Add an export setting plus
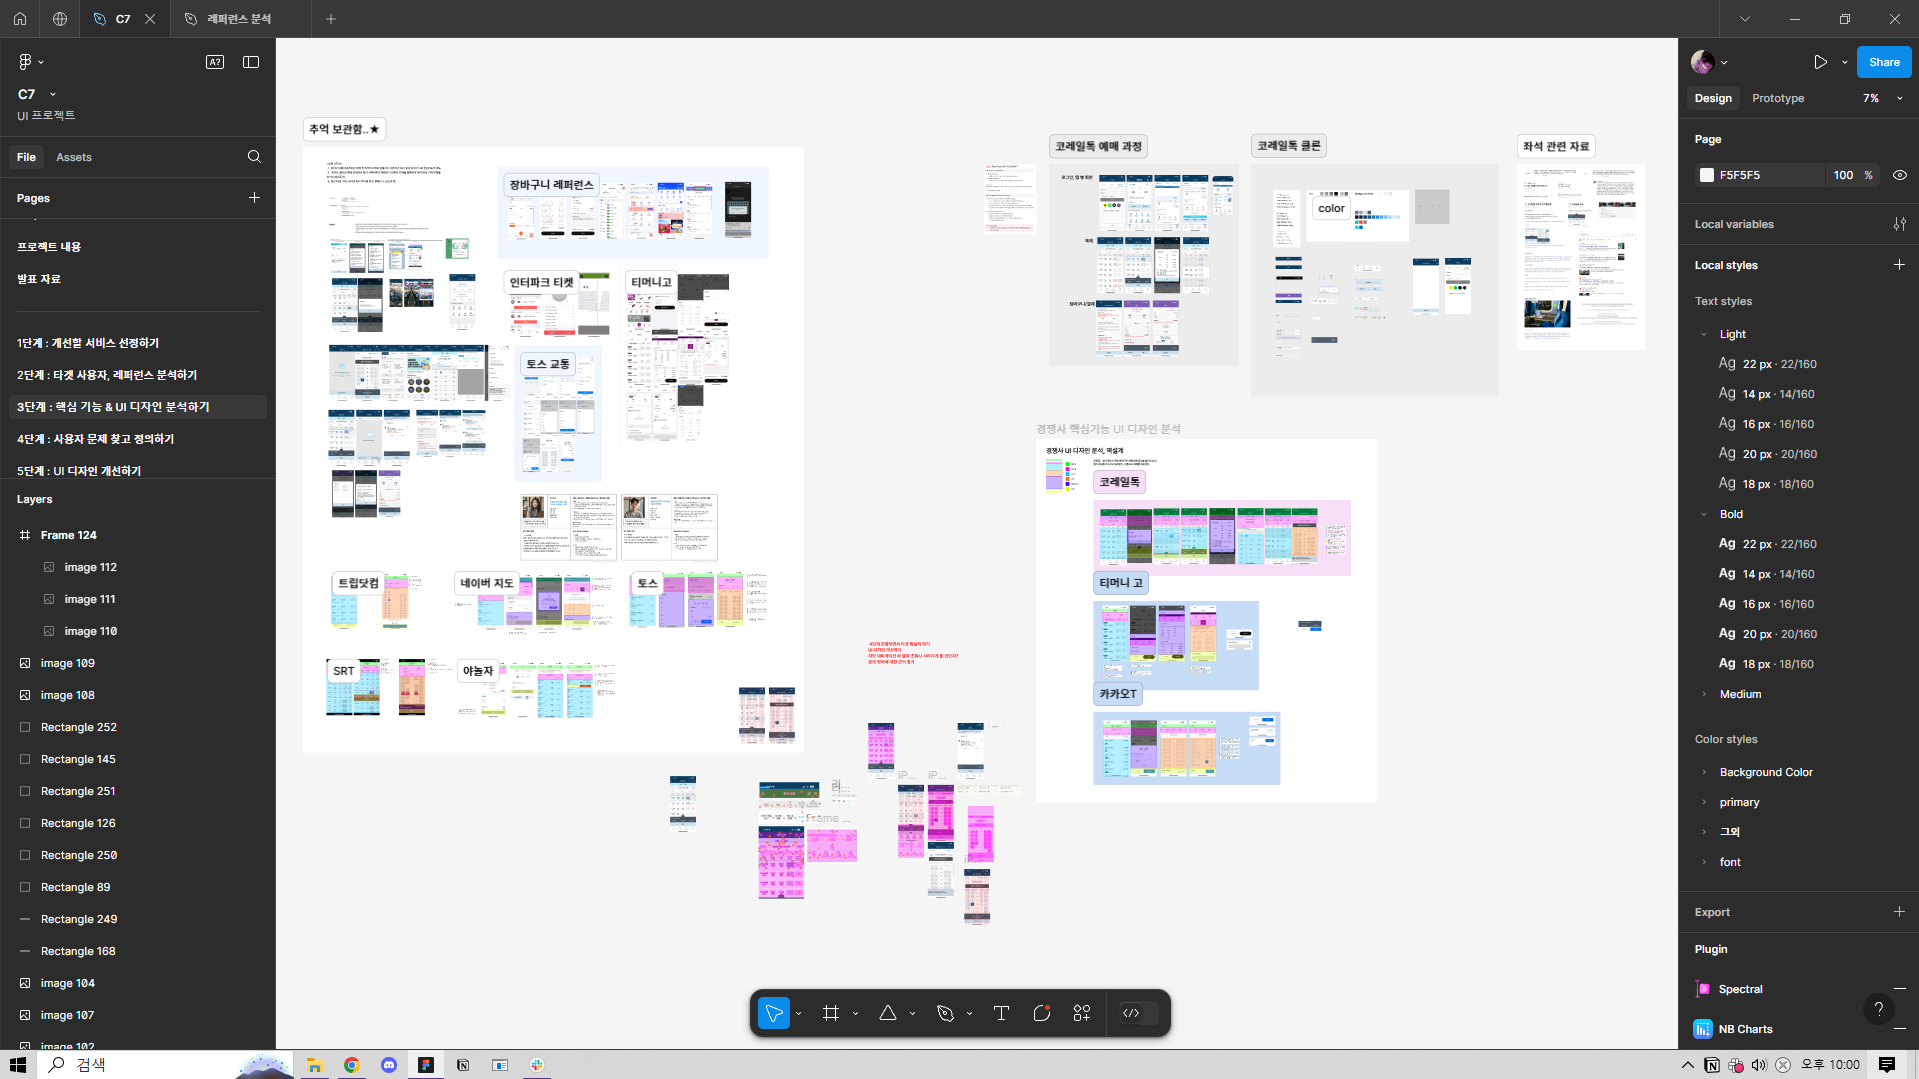Screen dimensions: 1919x1079 [x=1899, y=912]
